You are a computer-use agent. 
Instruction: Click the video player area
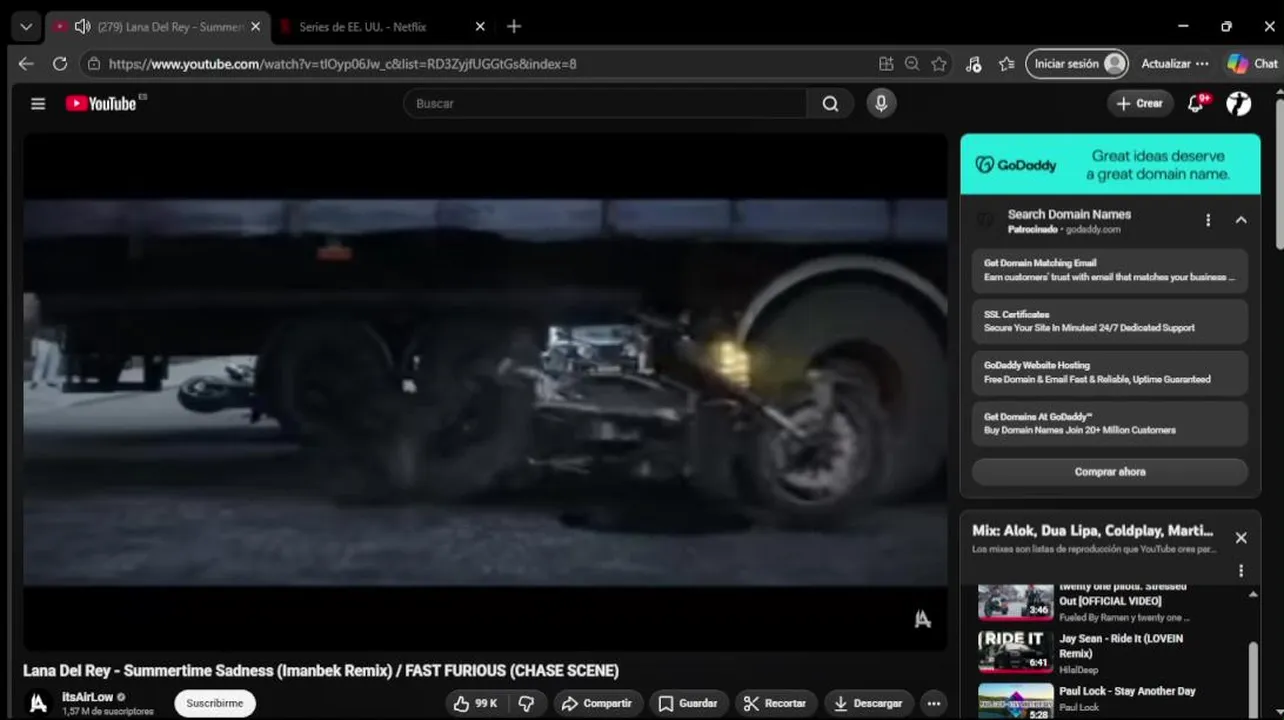point(485,391)
